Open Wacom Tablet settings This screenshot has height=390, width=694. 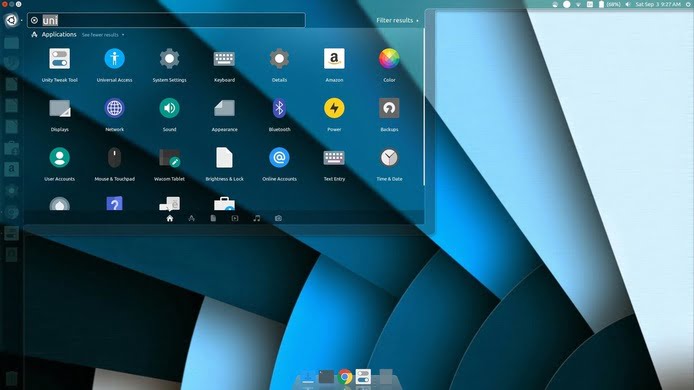coord(169,158)
